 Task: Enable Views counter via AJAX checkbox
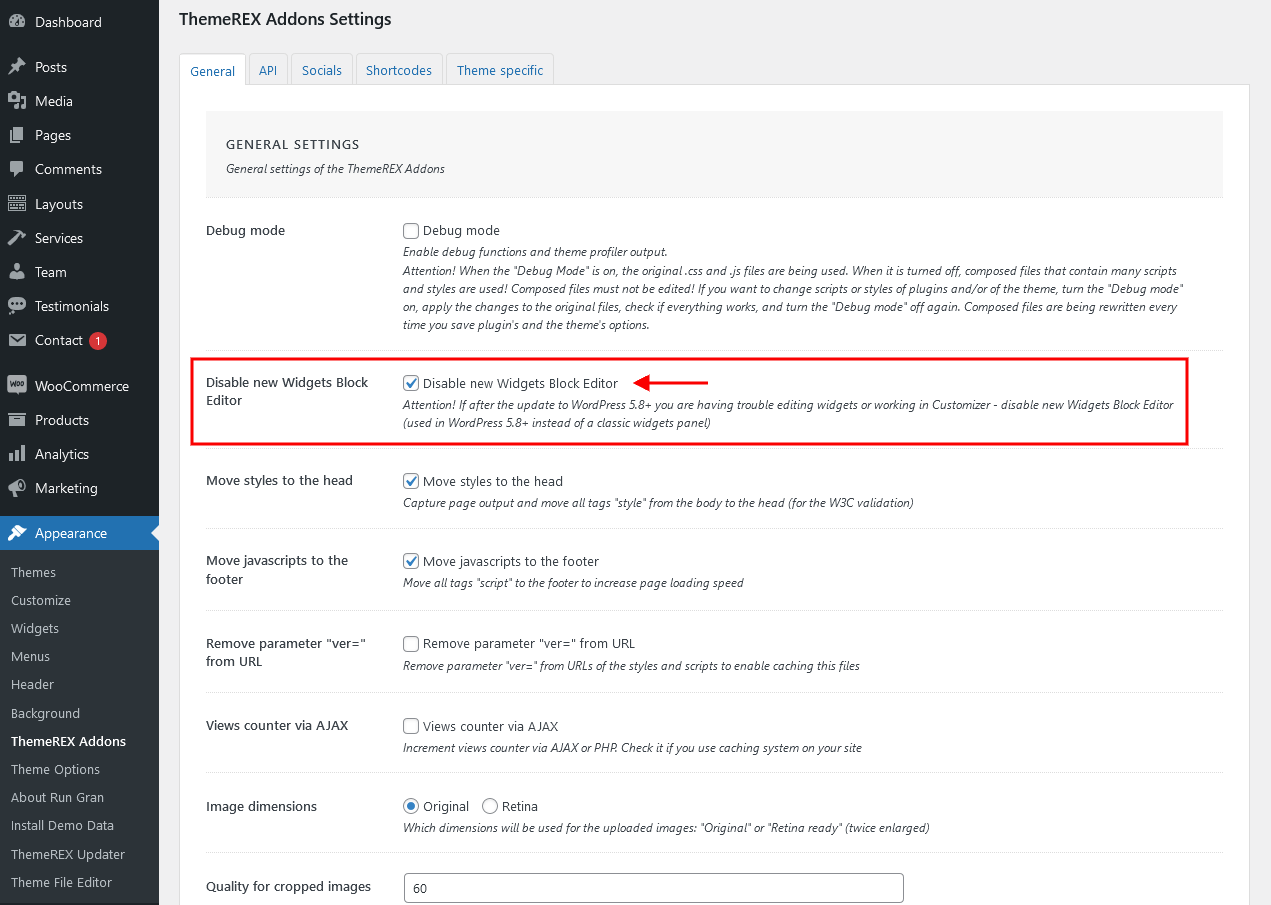411,726
